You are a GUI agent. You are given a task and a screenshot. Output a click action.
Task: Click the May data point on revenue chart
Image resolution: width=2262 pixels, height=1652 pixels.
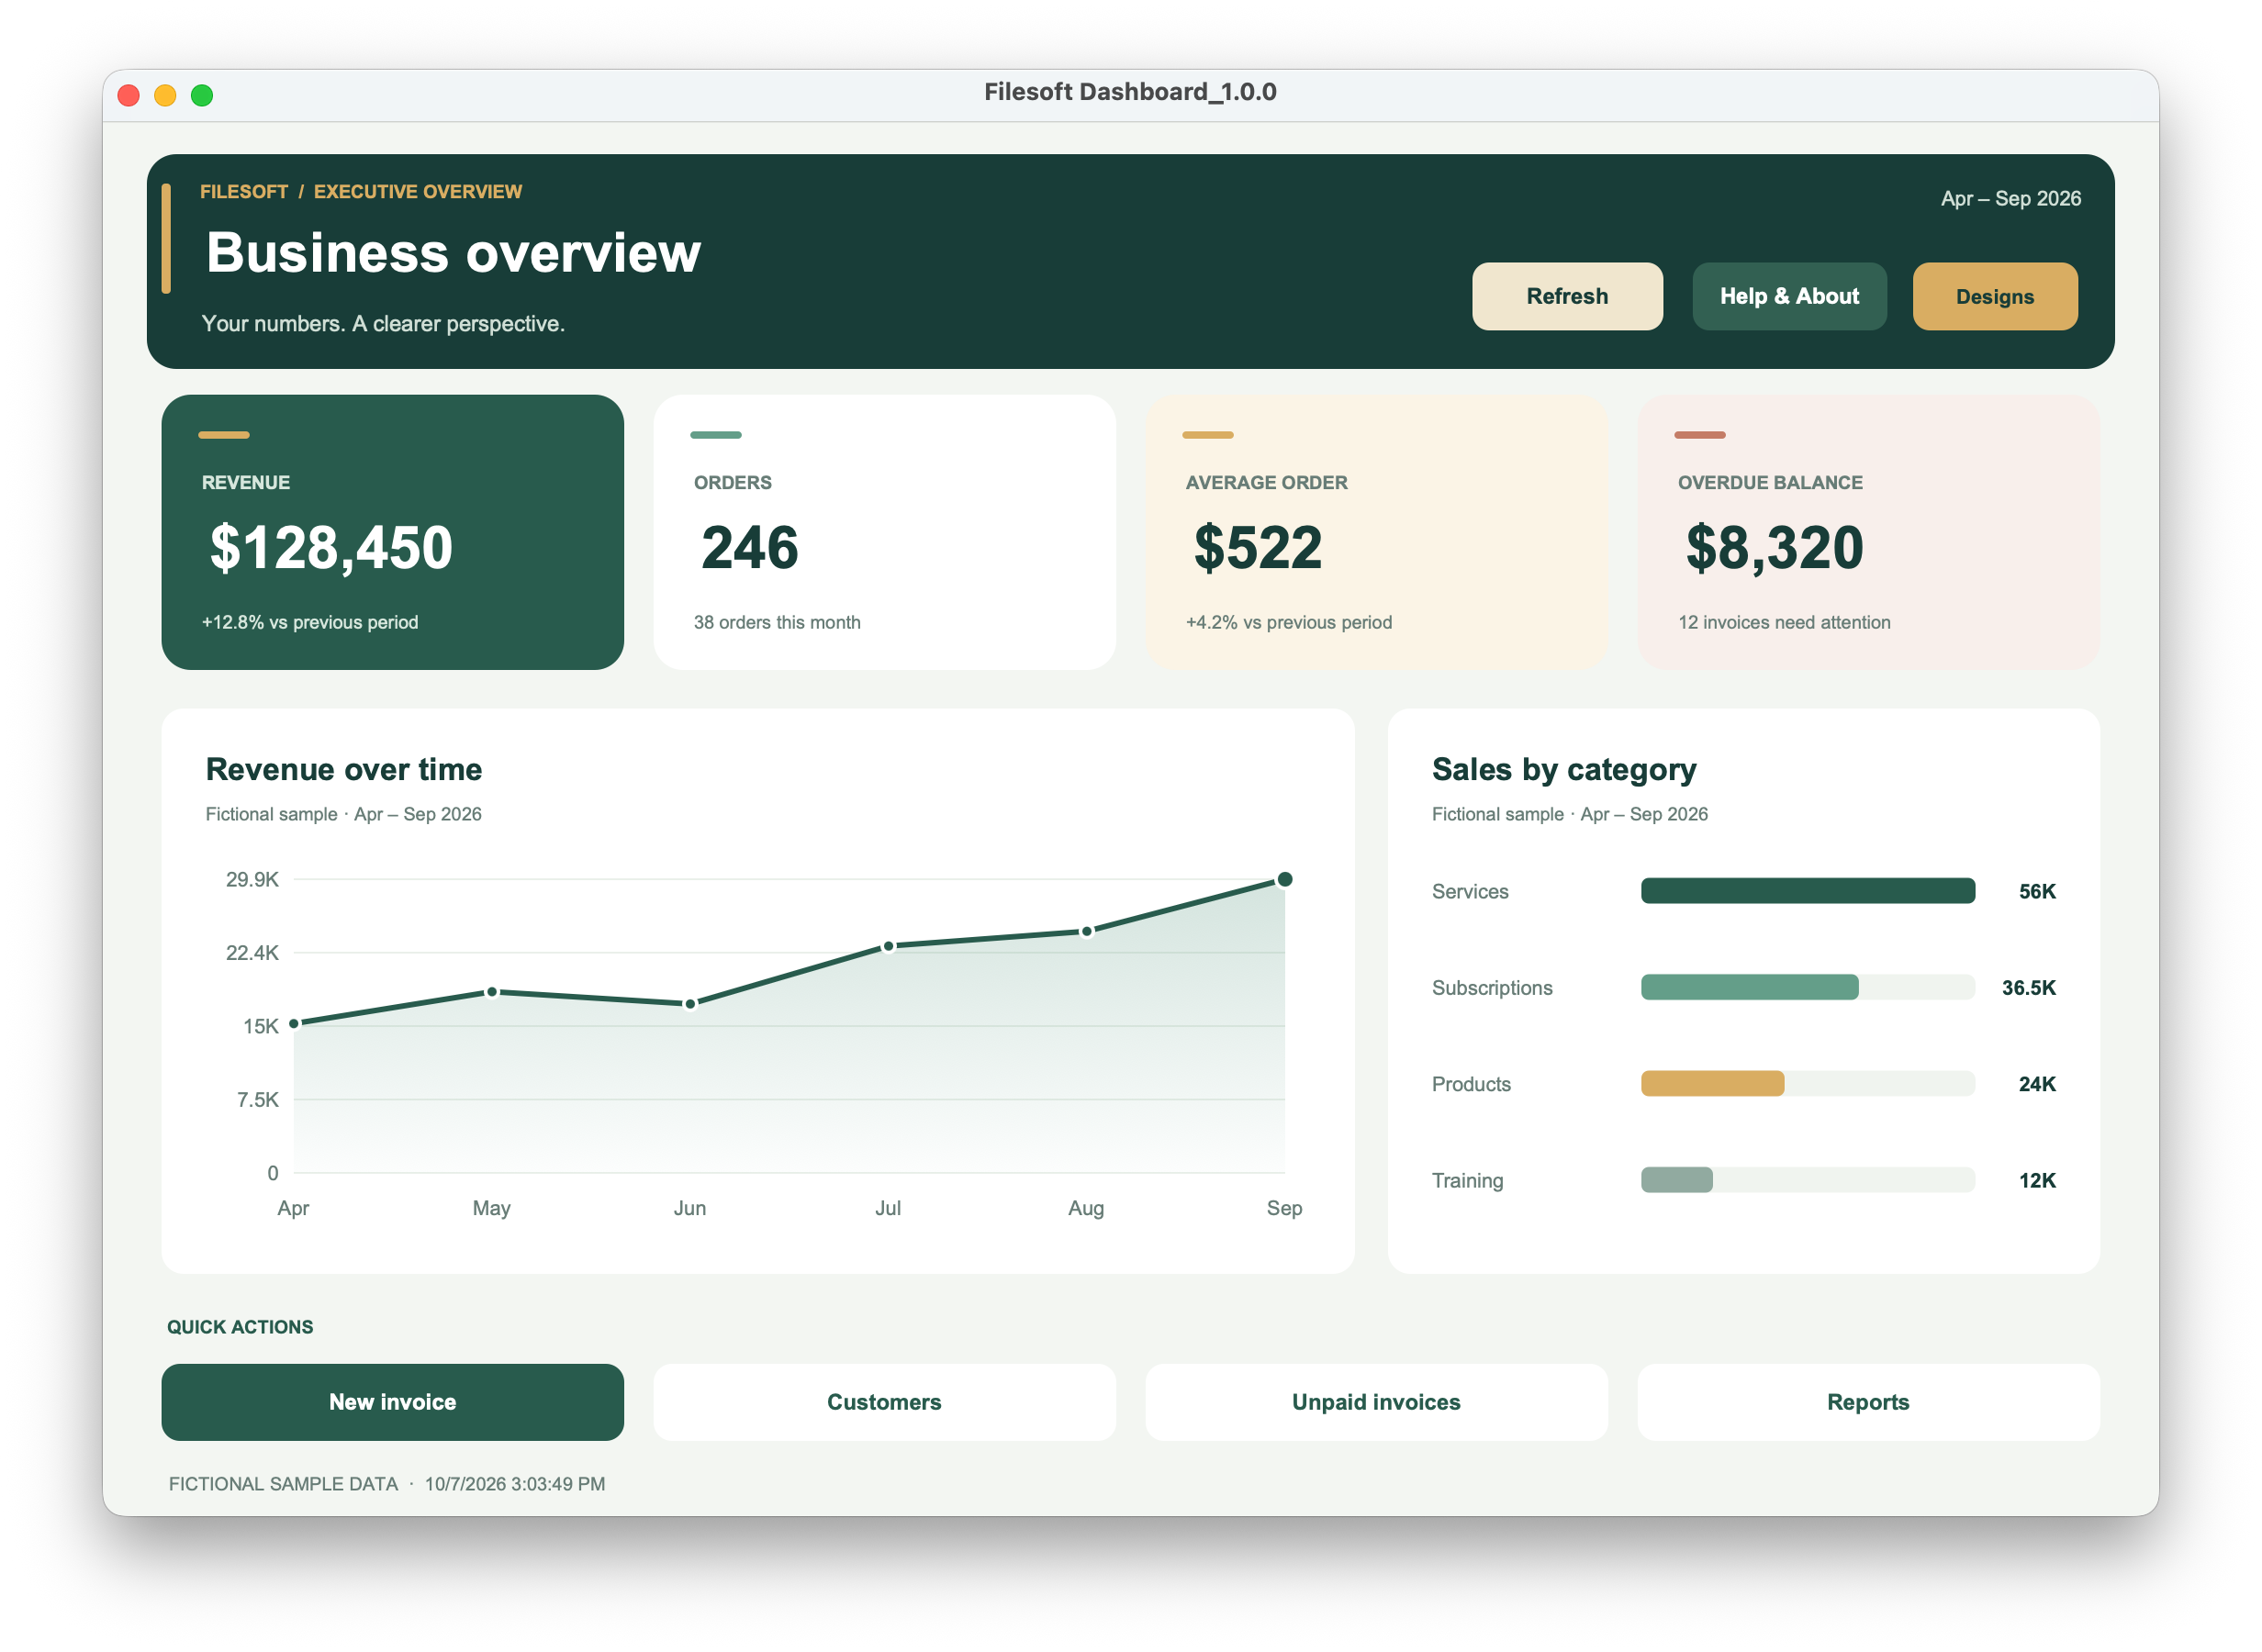[492, 992]
